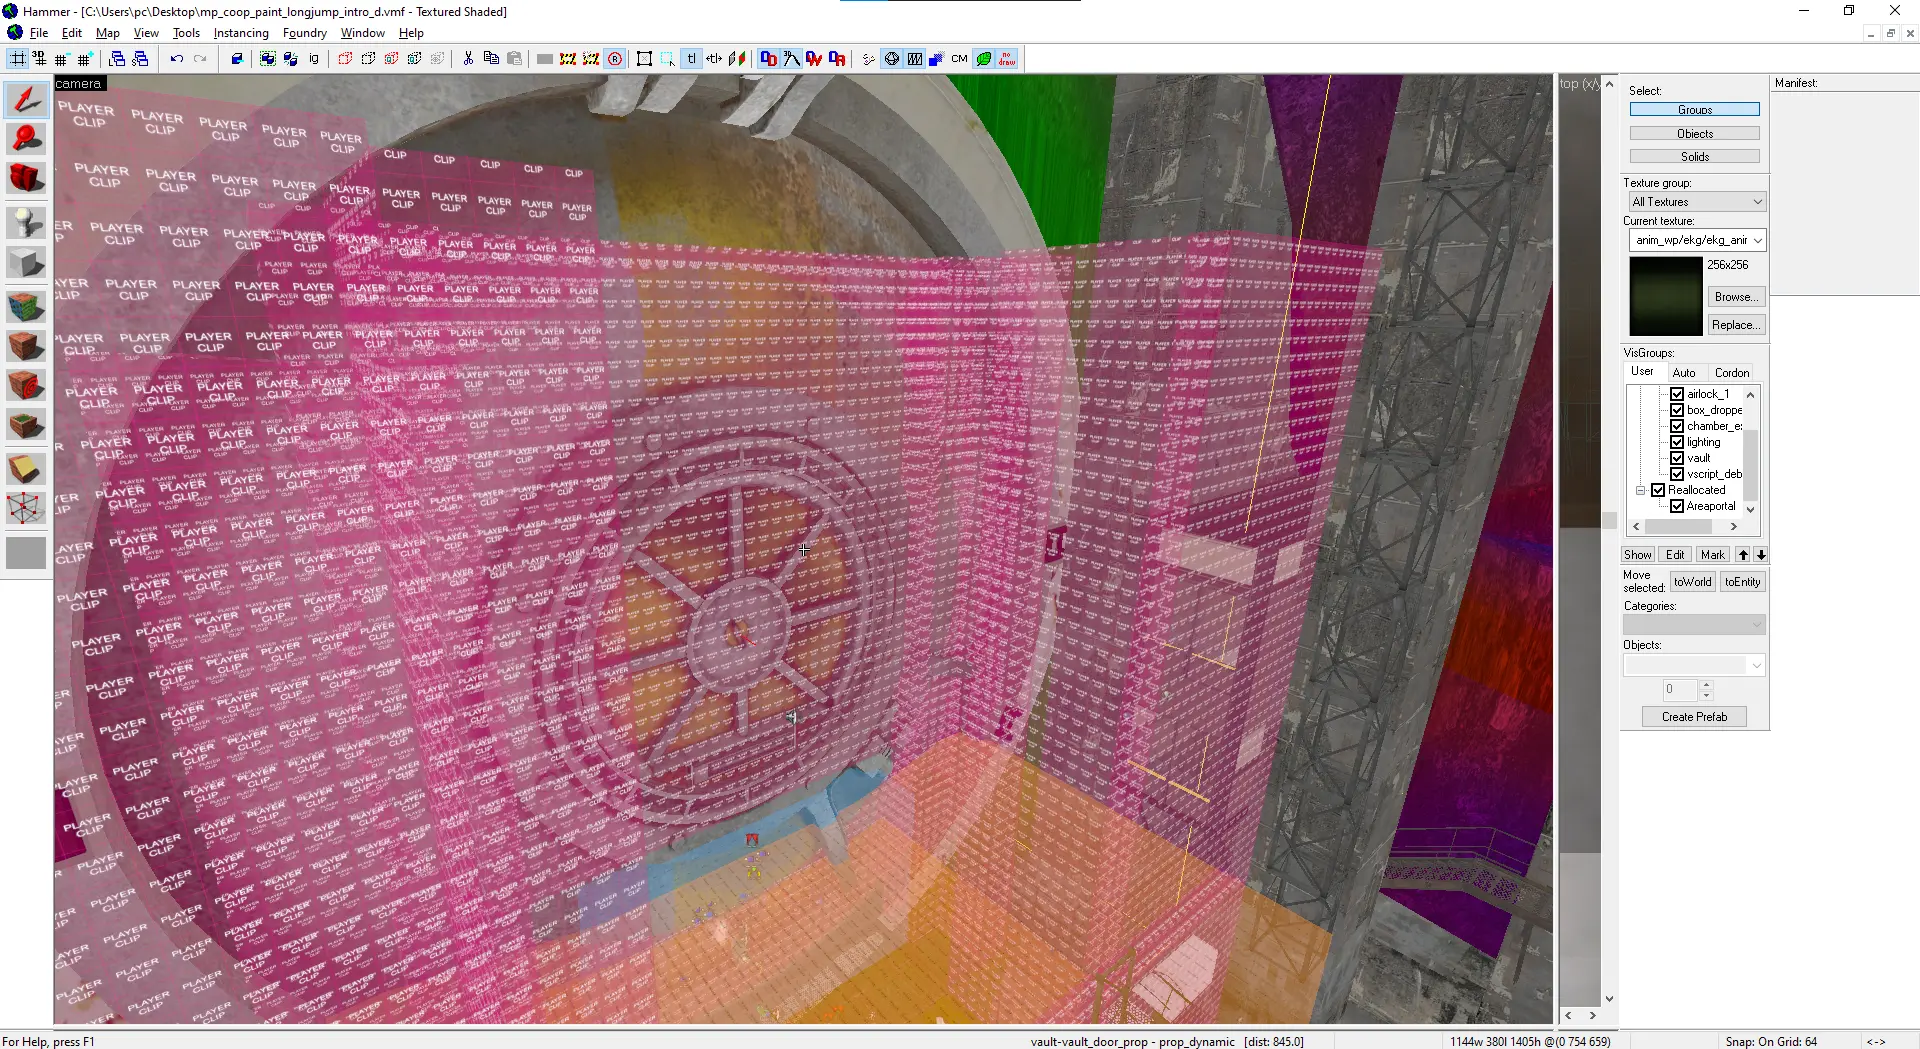The width and height of the screenshot is (1920, 1049).
Task: Collapse the Reallocated visgroup tree node
Action: click(x=1641, y=490)
